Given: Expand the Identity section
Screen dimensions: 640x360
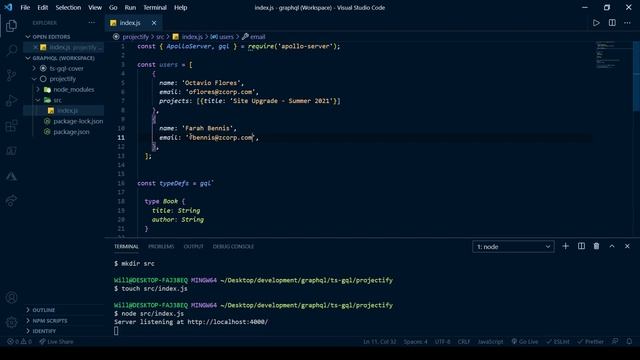Looking at the screenshot, I should tap(64, 331).
